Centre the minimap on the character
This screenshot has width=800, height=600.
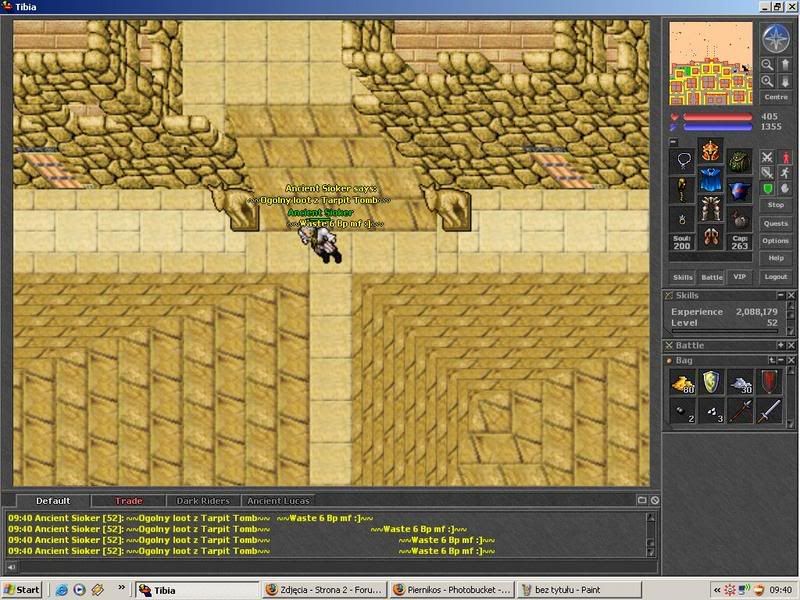[776, 97]
